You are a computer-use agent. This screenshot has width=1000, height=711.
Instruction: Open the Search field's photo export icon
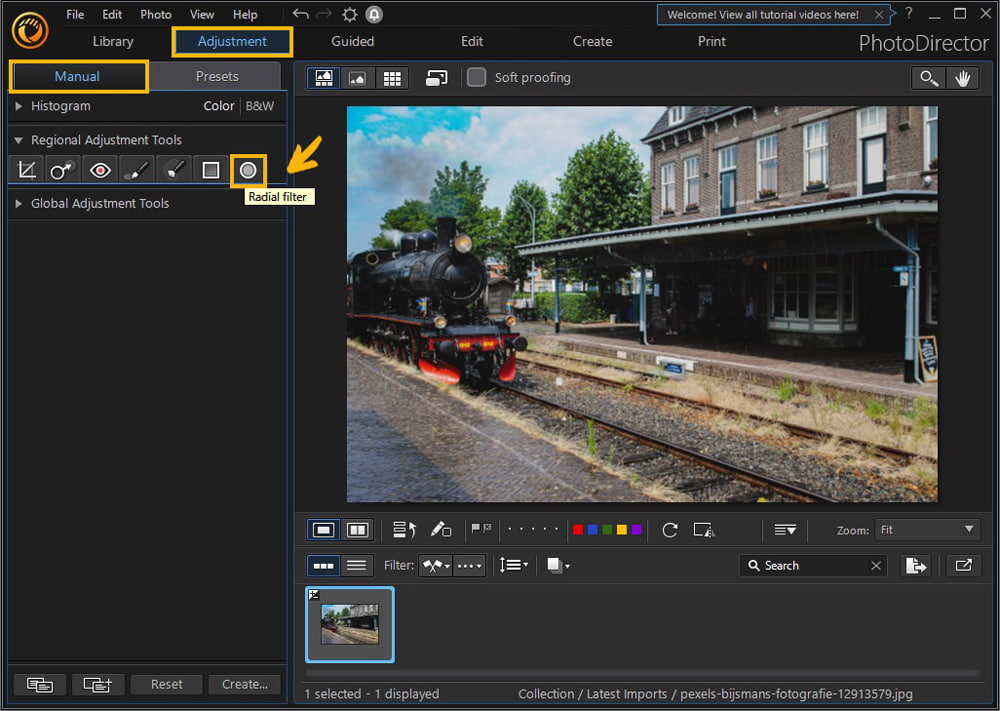point(916,565)
